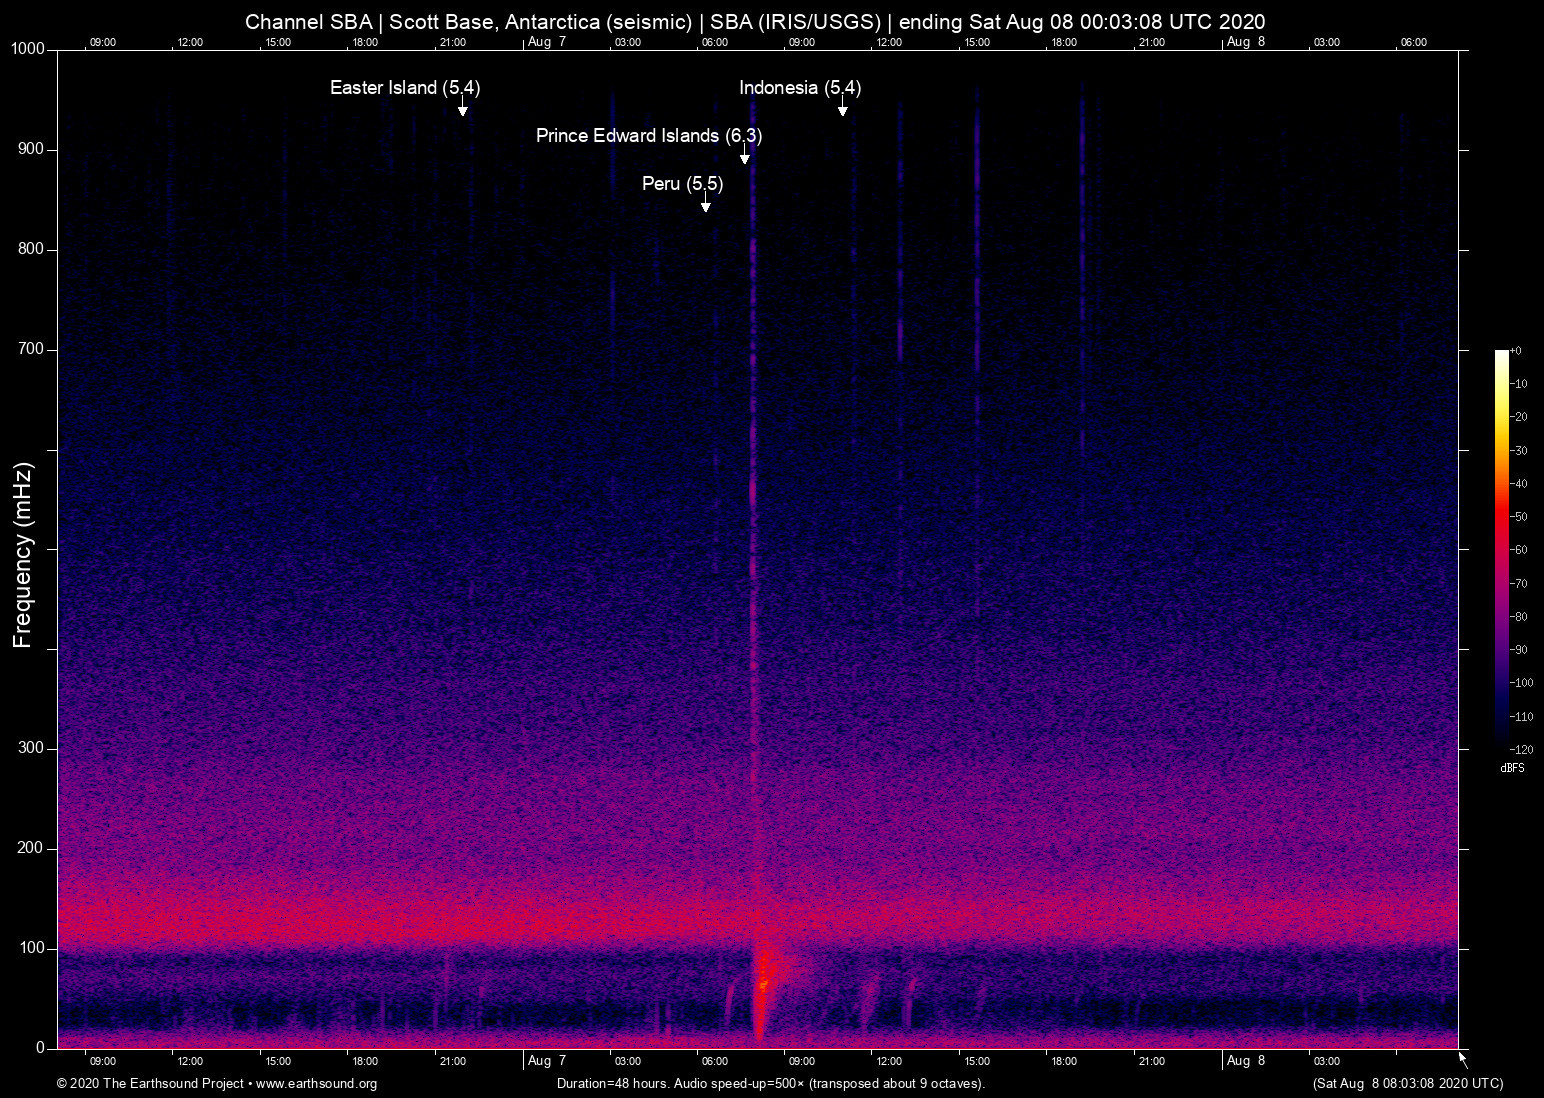Click the Prince Edward Islands (6.3) label
The height and width of the screenshot is (1098, 1544).
648,136
